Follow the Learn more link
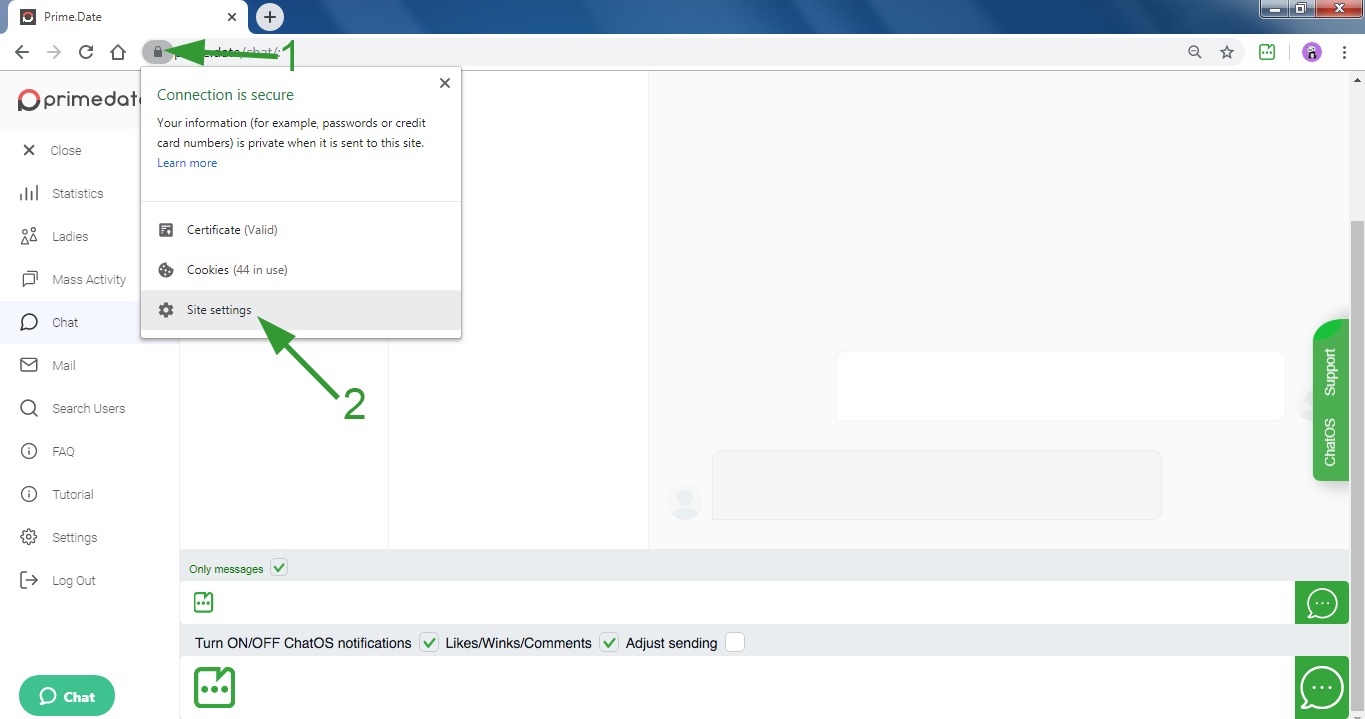Screen dimensions: 1365x719 tap(187, 163)
